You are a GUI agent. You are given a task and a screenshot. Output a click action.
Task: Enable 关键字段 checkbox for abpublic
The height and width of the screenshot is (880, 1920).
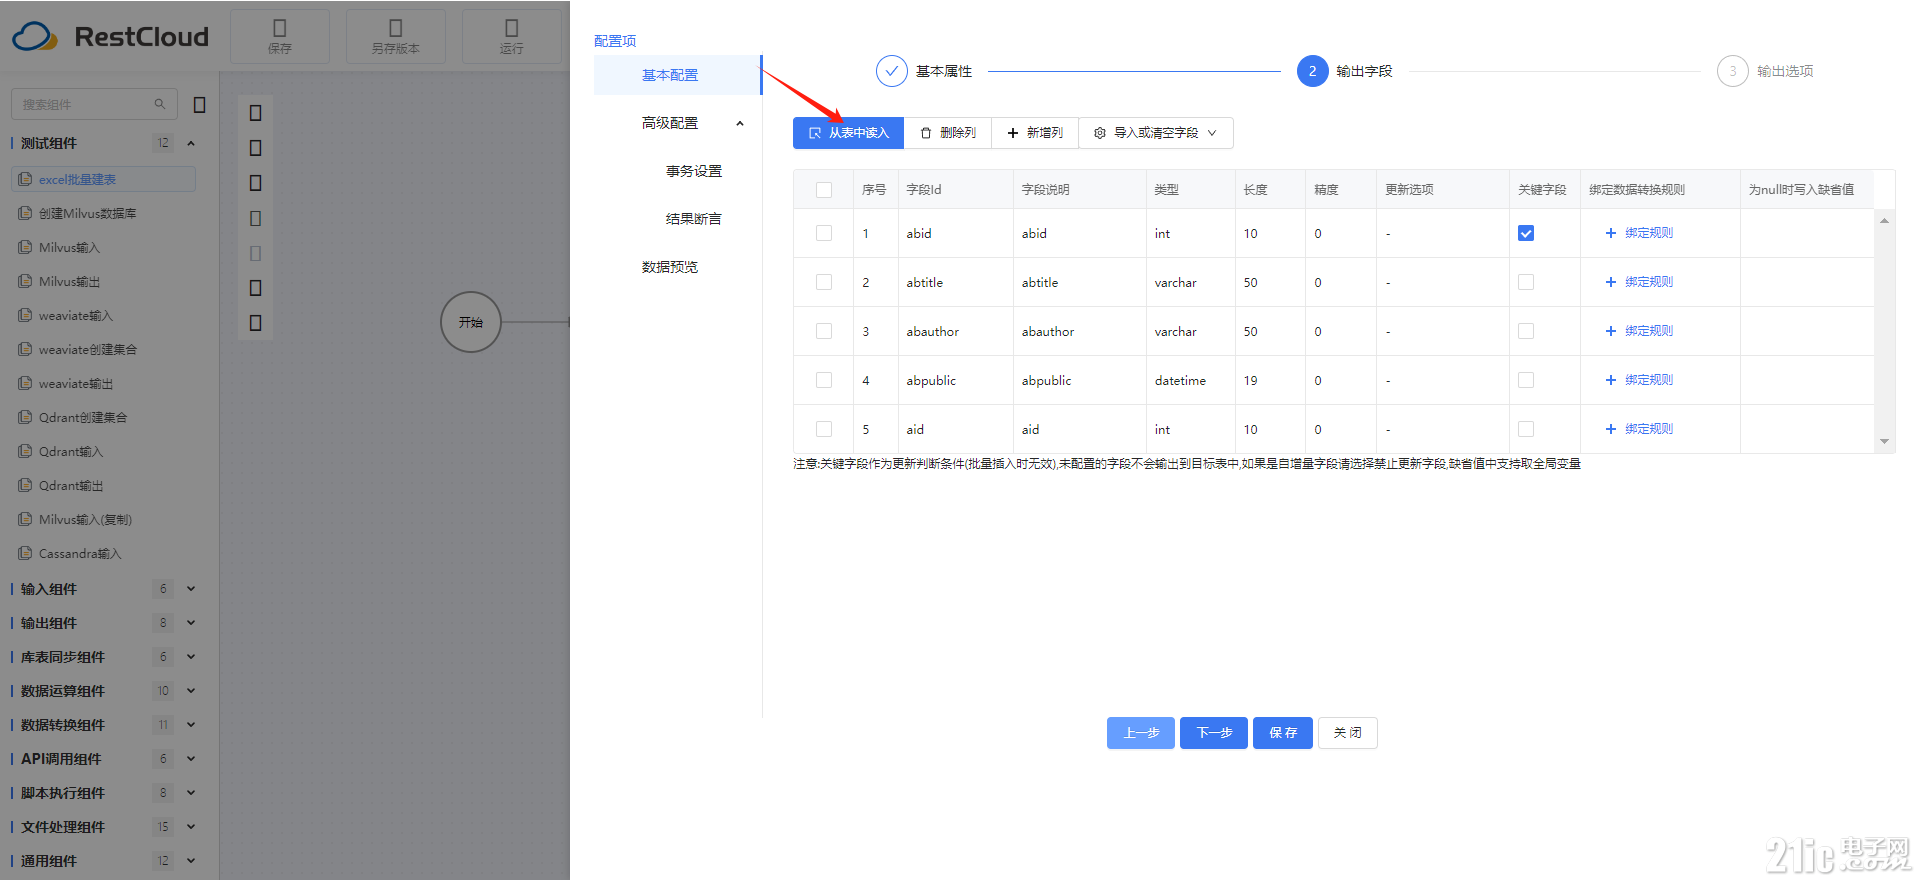1526,380
